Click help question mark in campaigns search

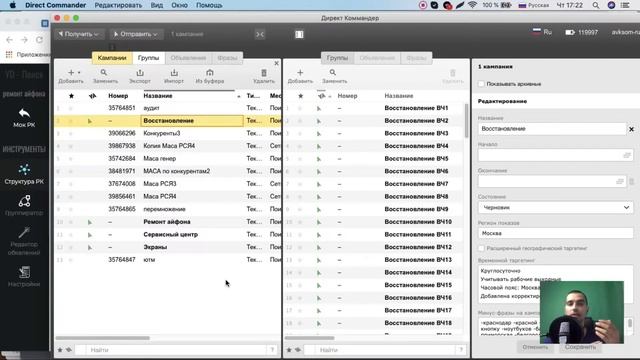coord(272,350)
